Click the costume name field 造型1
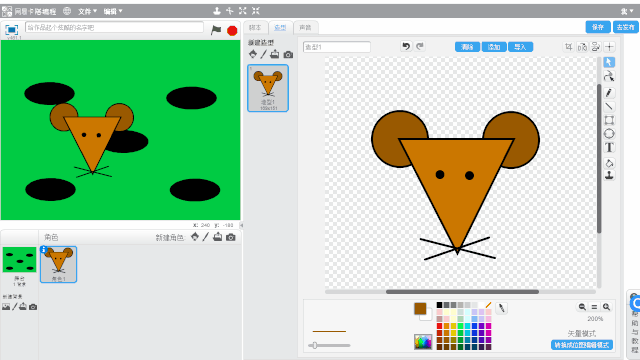The width and height of the screenshot is (640, 360). pos(337,47)
